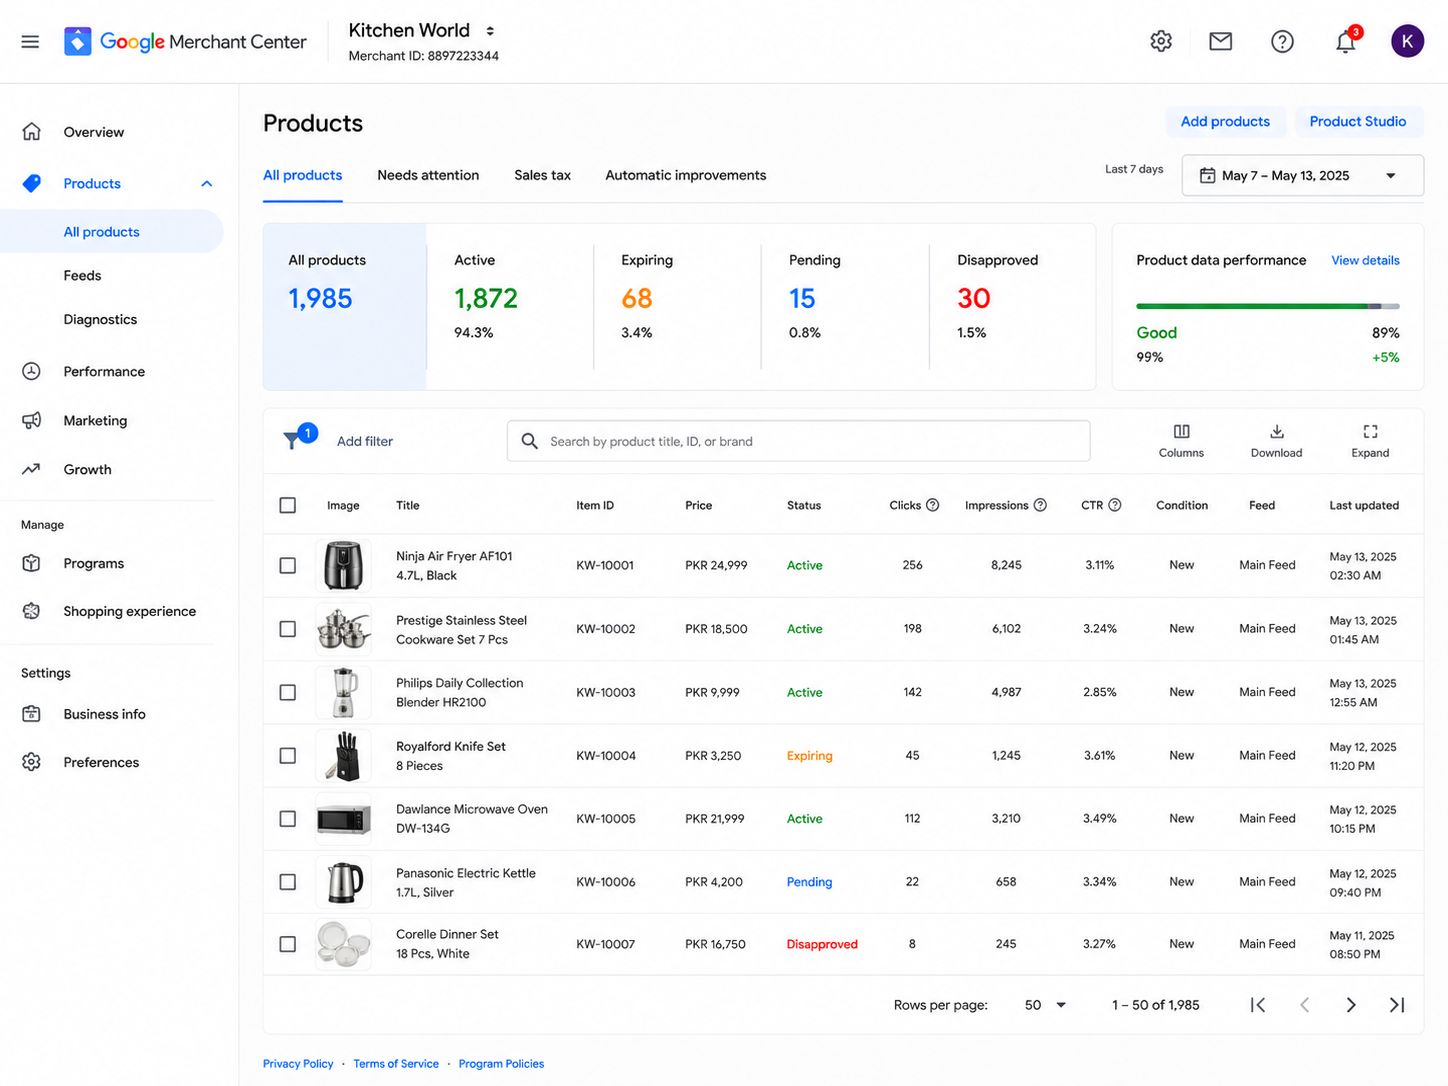Open the mail inbox icon
This screenshot has width=1448, height=1086.
click(x=1220, y=41)
